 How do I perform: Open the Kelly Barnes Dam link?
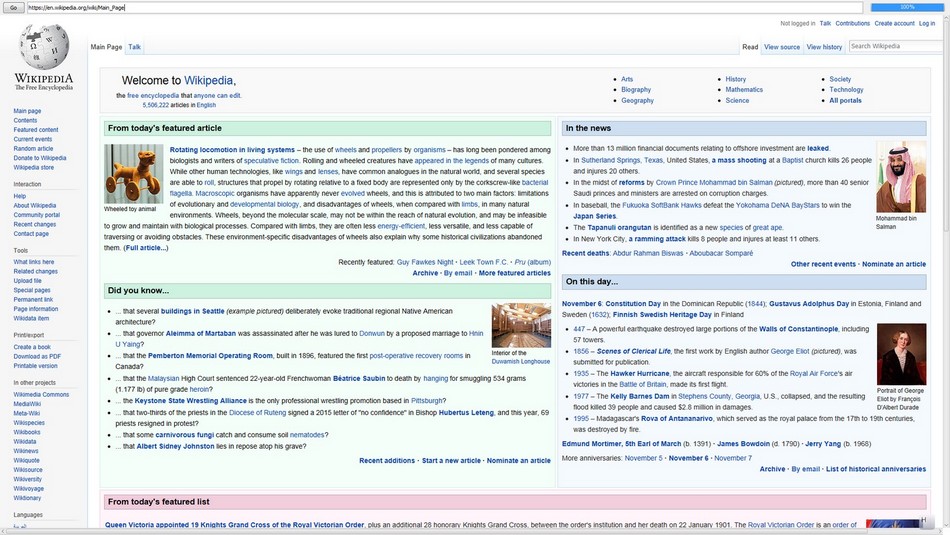(640, 396)
